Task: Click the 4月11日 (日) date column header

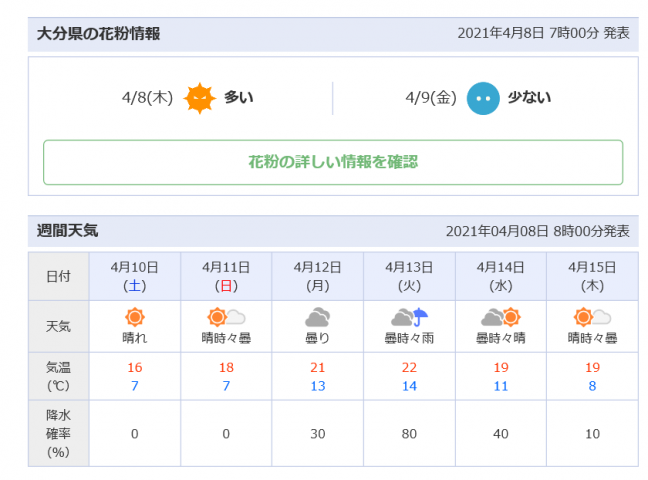Action: click(226, 276)
